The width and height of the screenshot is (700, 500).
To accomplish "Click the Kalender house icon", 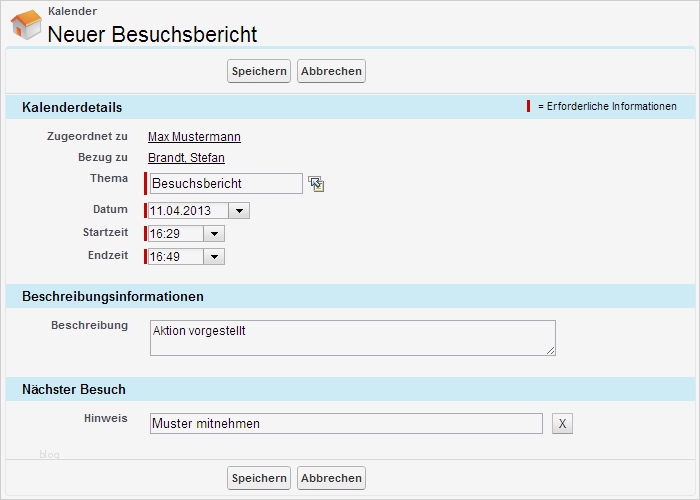I will click(x=26, y=24).
